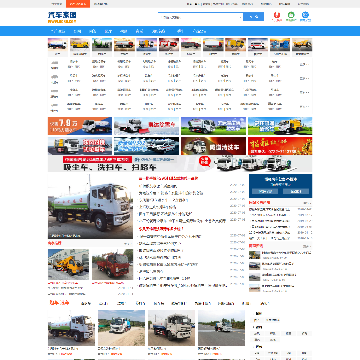Viewport: 360px width, 360px height.
Task: Click the green circular icon in the header
Action: pos(291,15)
